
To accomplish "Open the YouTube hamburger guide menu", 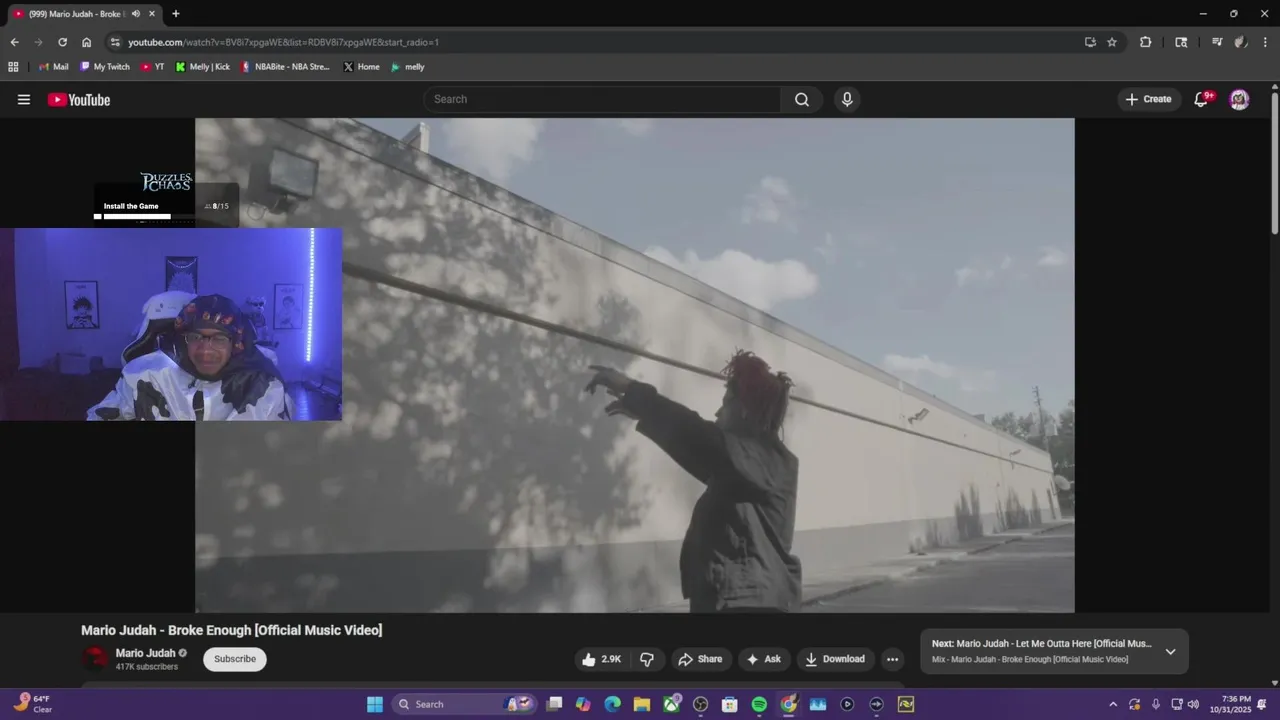I will click(24, 99).
